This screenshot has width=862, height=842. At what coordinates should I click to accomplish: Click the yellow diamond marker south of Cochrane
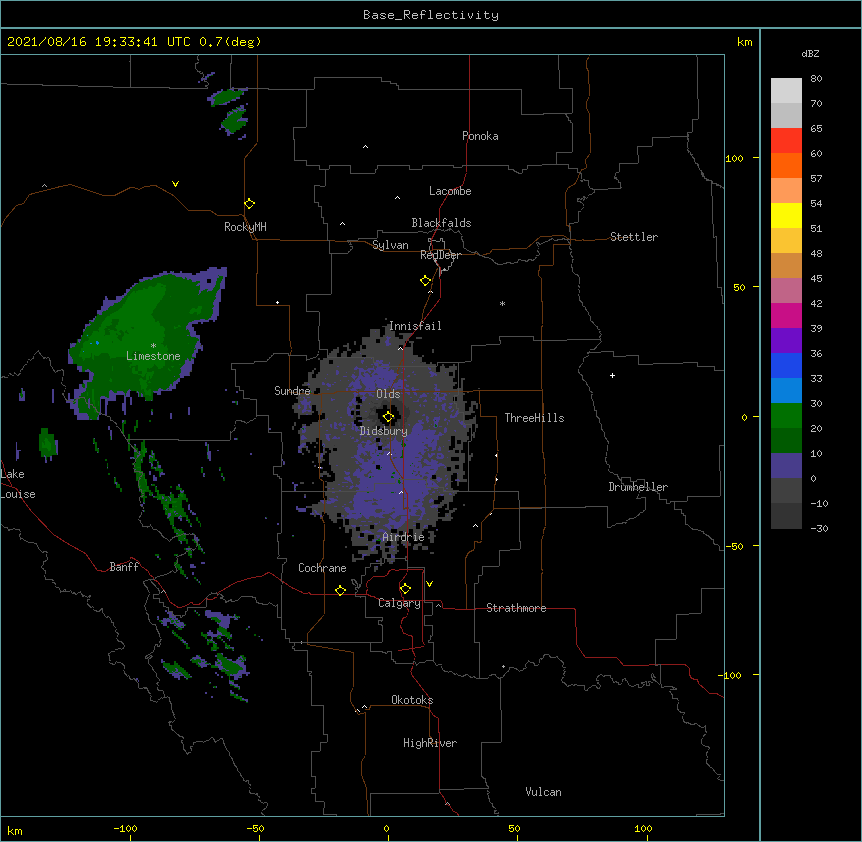341,590
